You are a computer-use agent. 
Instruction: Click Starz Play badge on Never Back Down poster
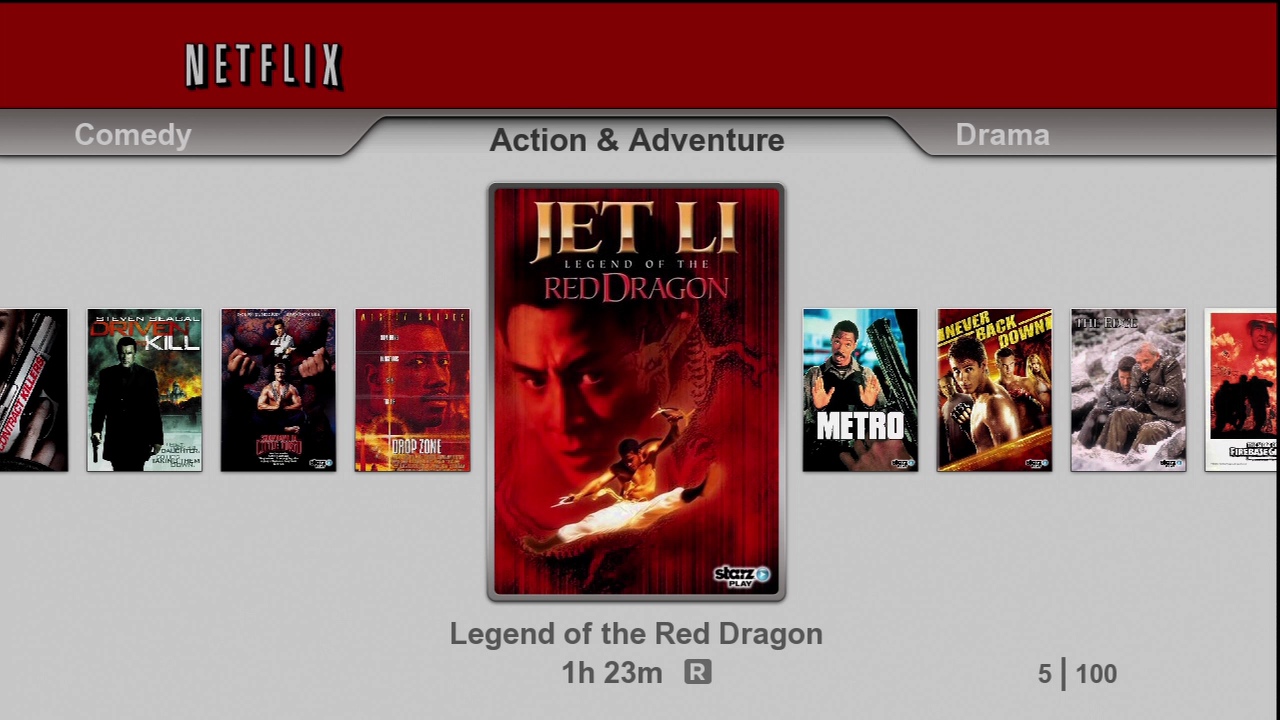click(x=1037, y=463)
